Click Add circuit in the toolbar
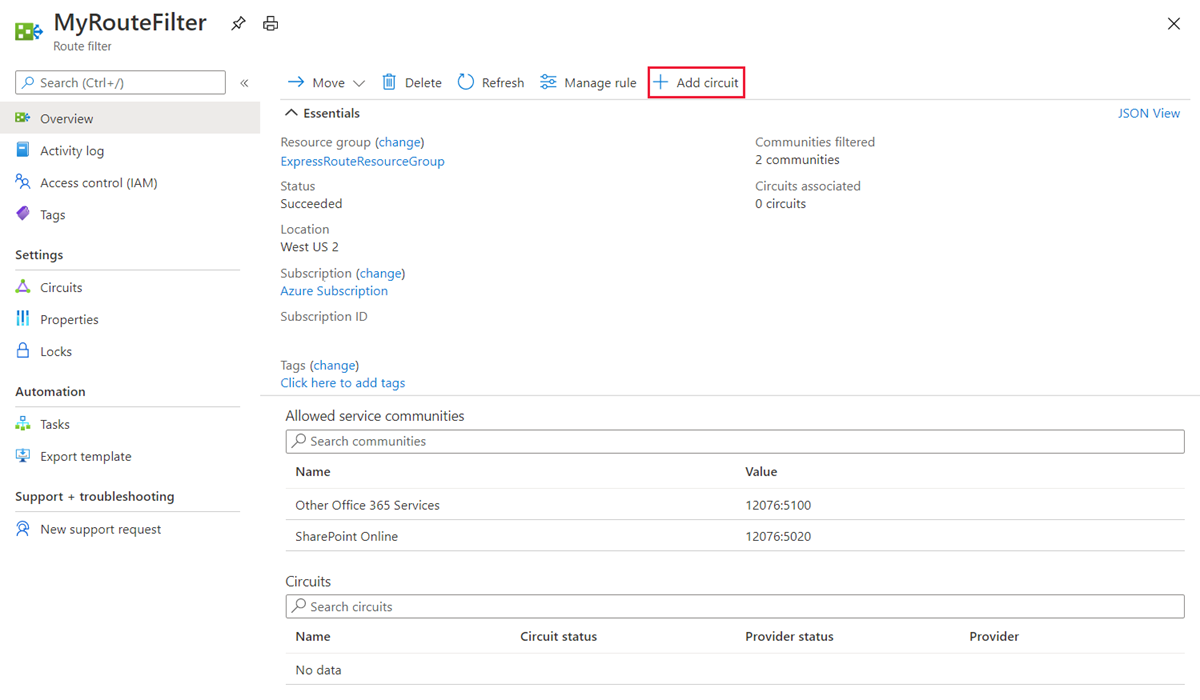Screen dimensions: 1200x700 pyautogui.click(x=696, y=83)
